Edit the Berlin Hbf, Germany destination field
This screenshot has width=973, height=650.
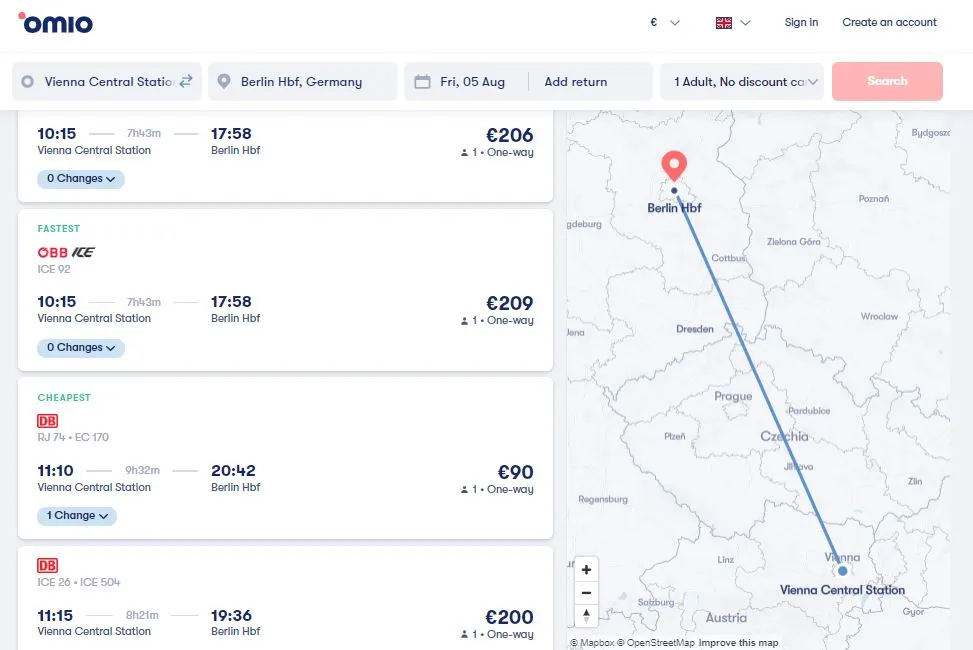coord(303,82)
